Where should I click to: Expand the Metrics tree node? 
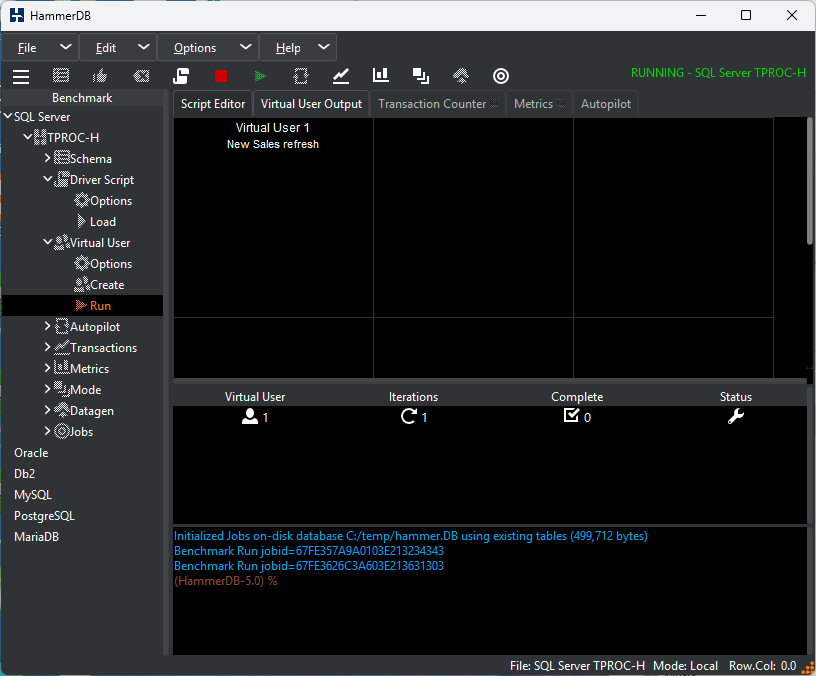pos(47,368)
